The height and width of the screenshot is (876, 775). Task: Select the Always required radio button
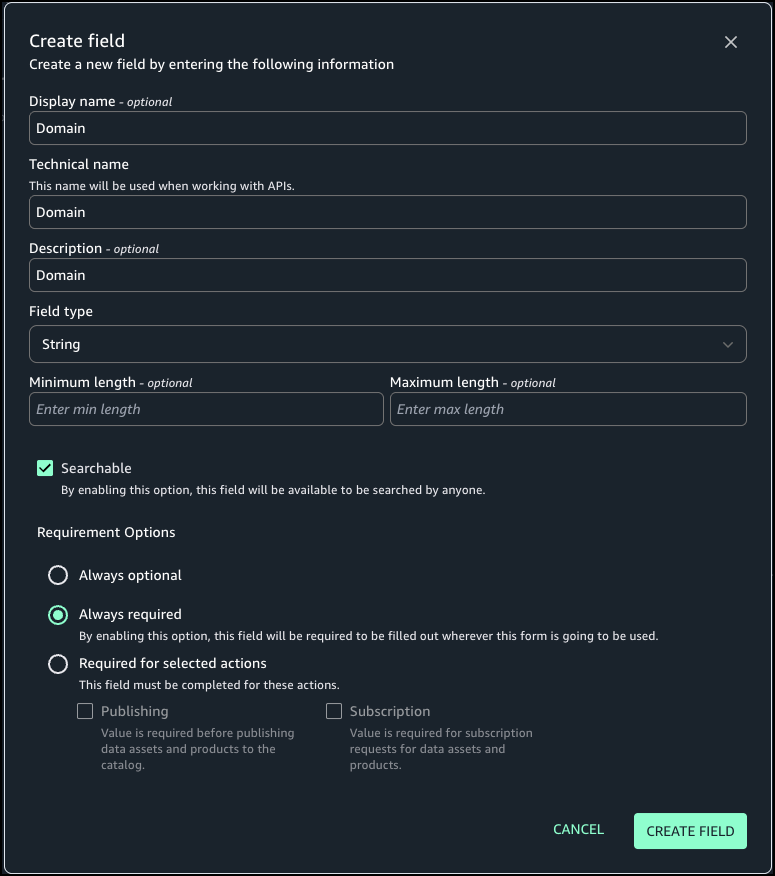[x=58, y=615]
